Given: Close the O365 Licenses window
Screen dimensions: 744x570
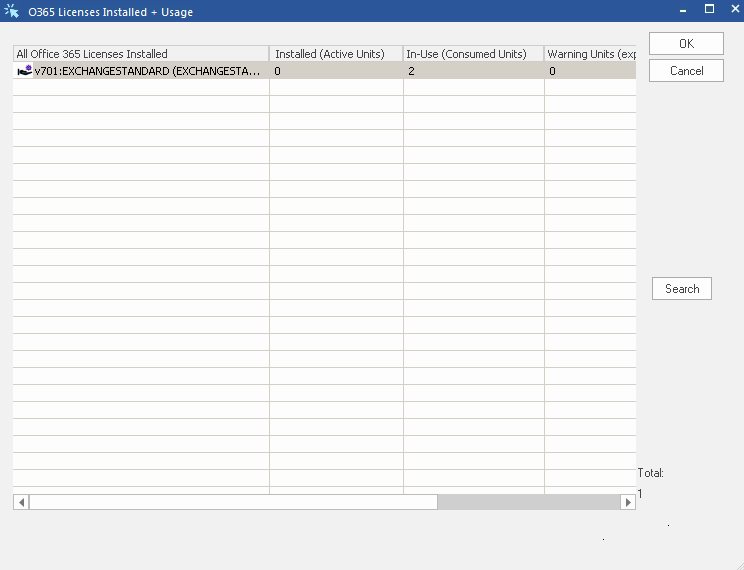Looking at the screenshot, I should 735,9.
